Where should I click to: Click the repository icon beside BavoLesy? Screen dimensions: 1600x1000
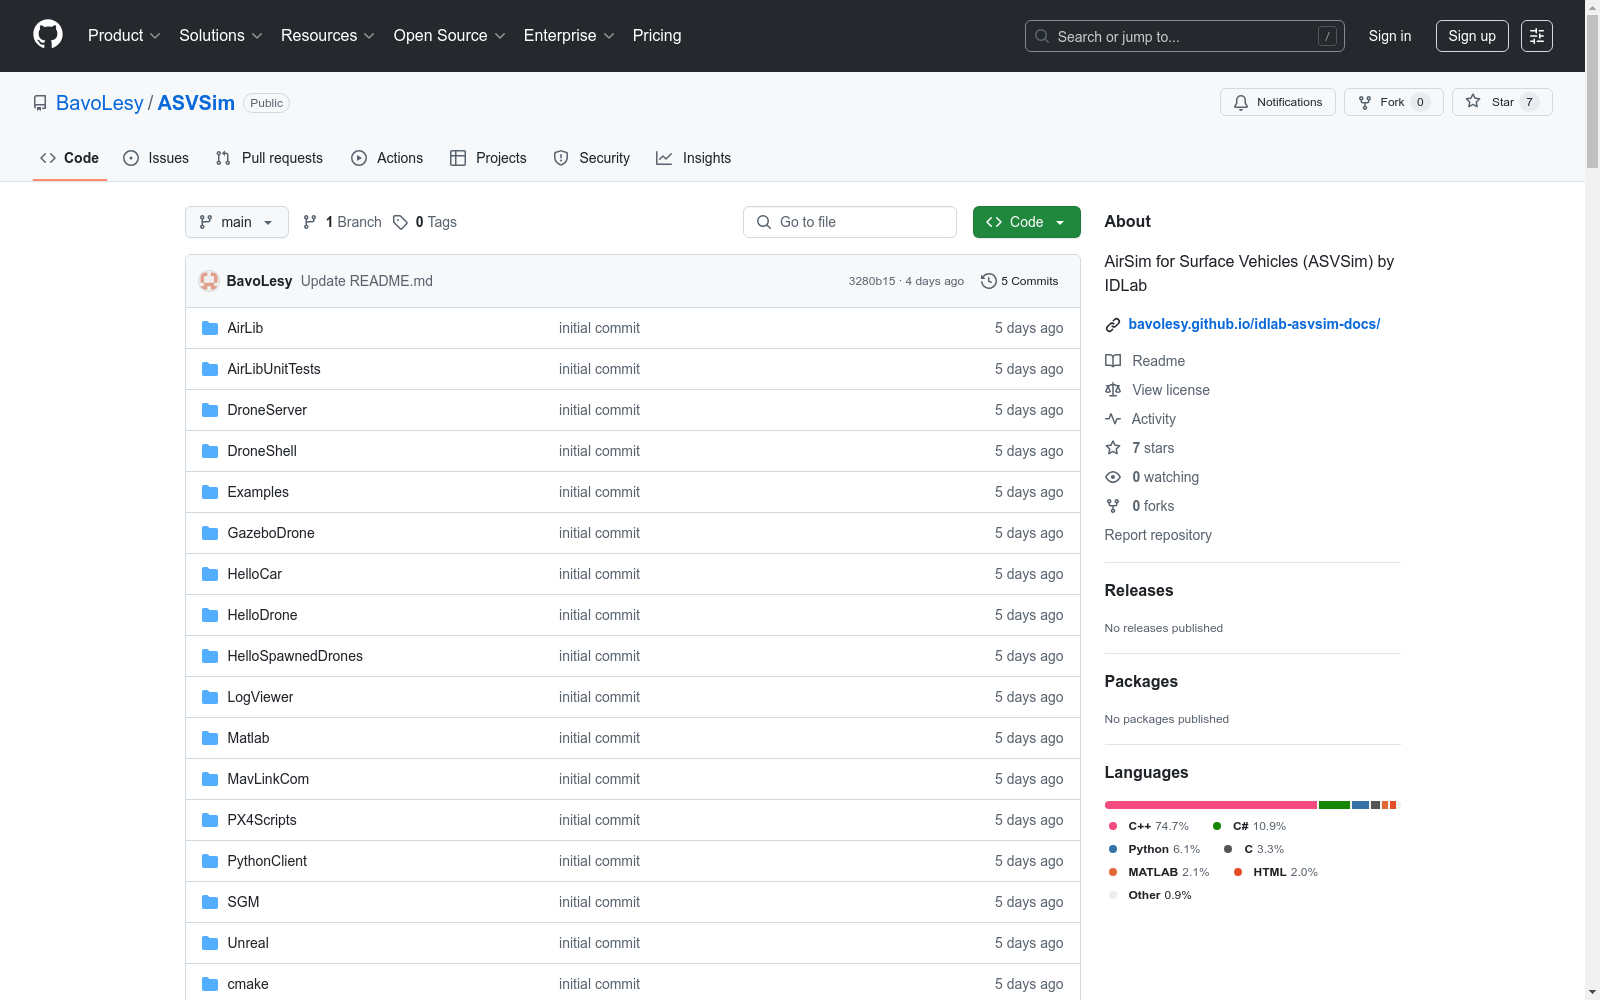pos(40,103)
